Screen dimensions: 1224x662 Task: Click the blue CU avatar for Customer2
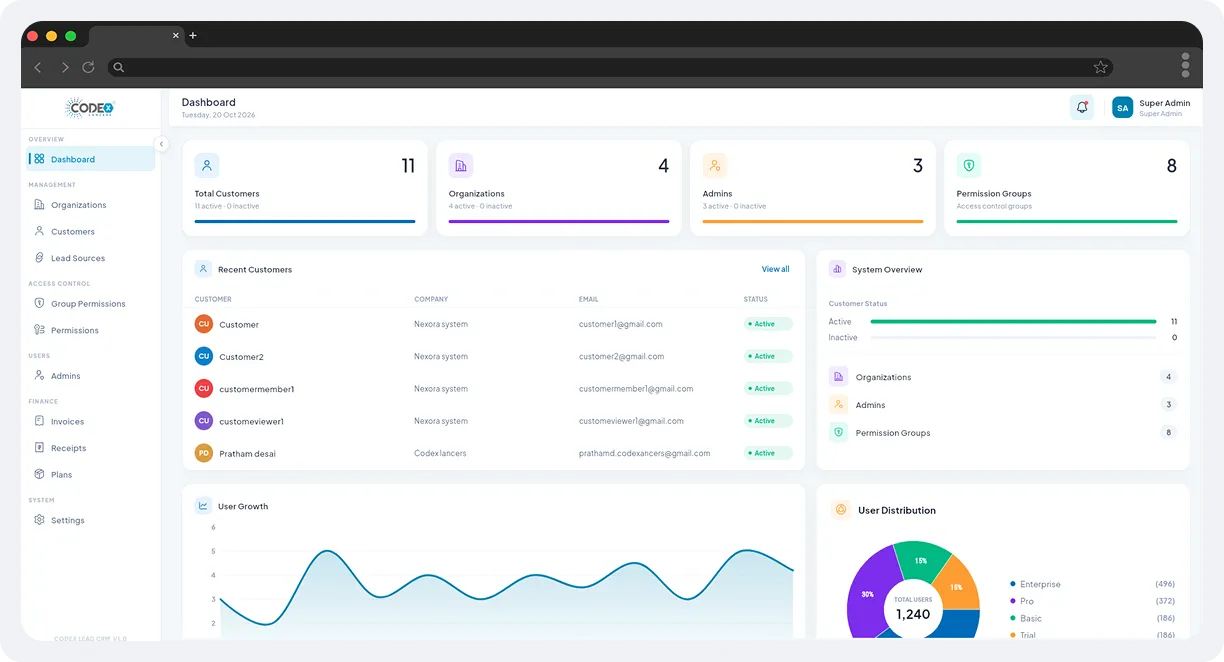[x=204, y=356]
